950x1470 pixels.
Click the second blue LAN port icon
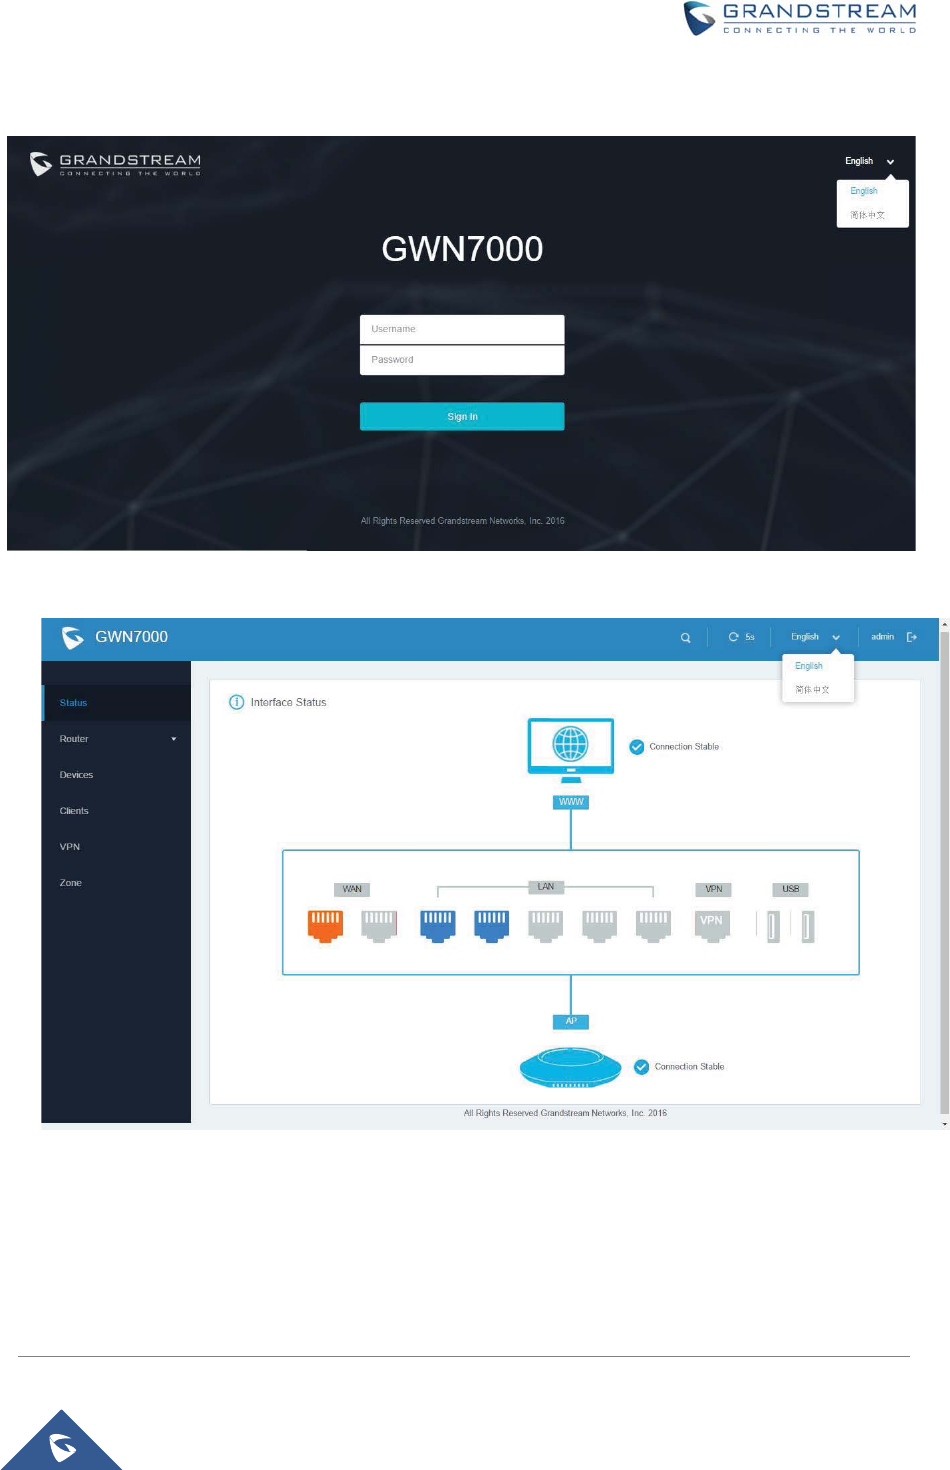pyautogui.click(x=492, y=926)
